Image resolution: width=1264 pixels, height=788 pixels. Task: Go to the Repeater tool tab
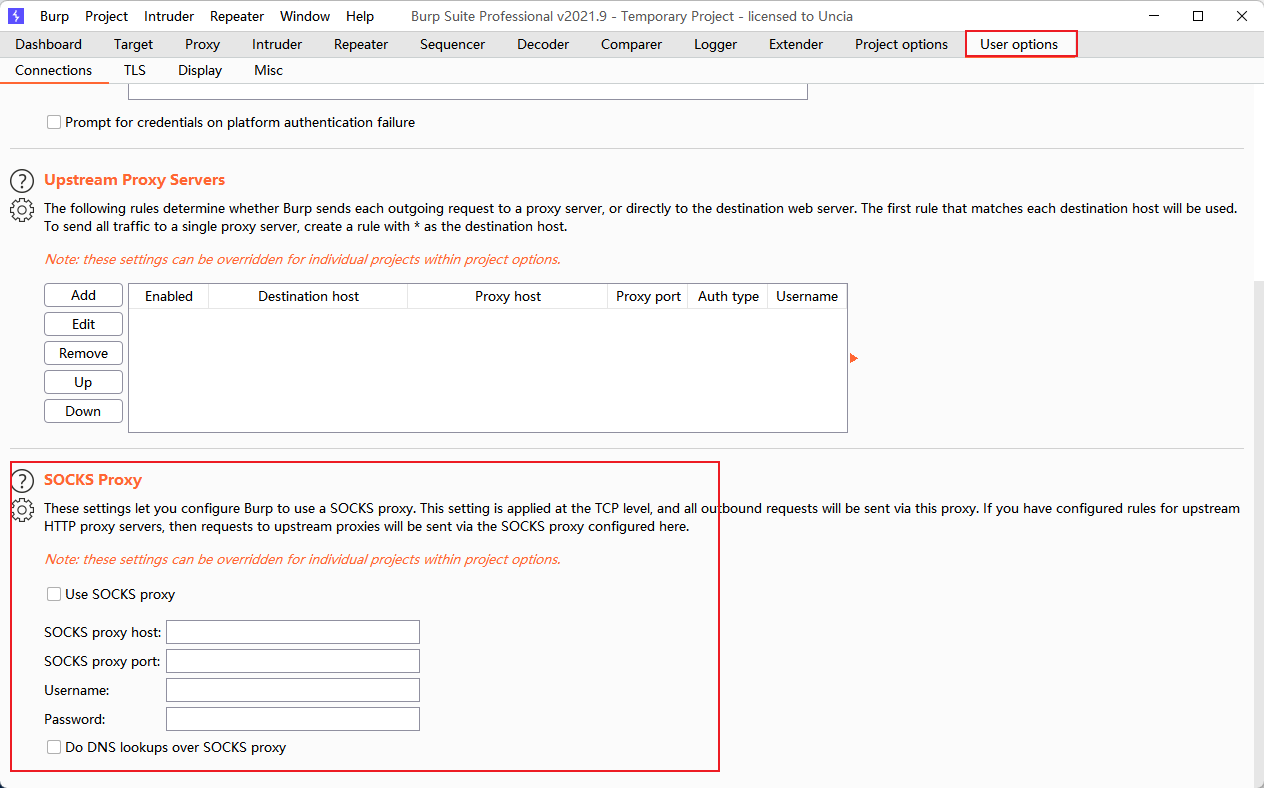pyautogui.click(x=361, y=44)
